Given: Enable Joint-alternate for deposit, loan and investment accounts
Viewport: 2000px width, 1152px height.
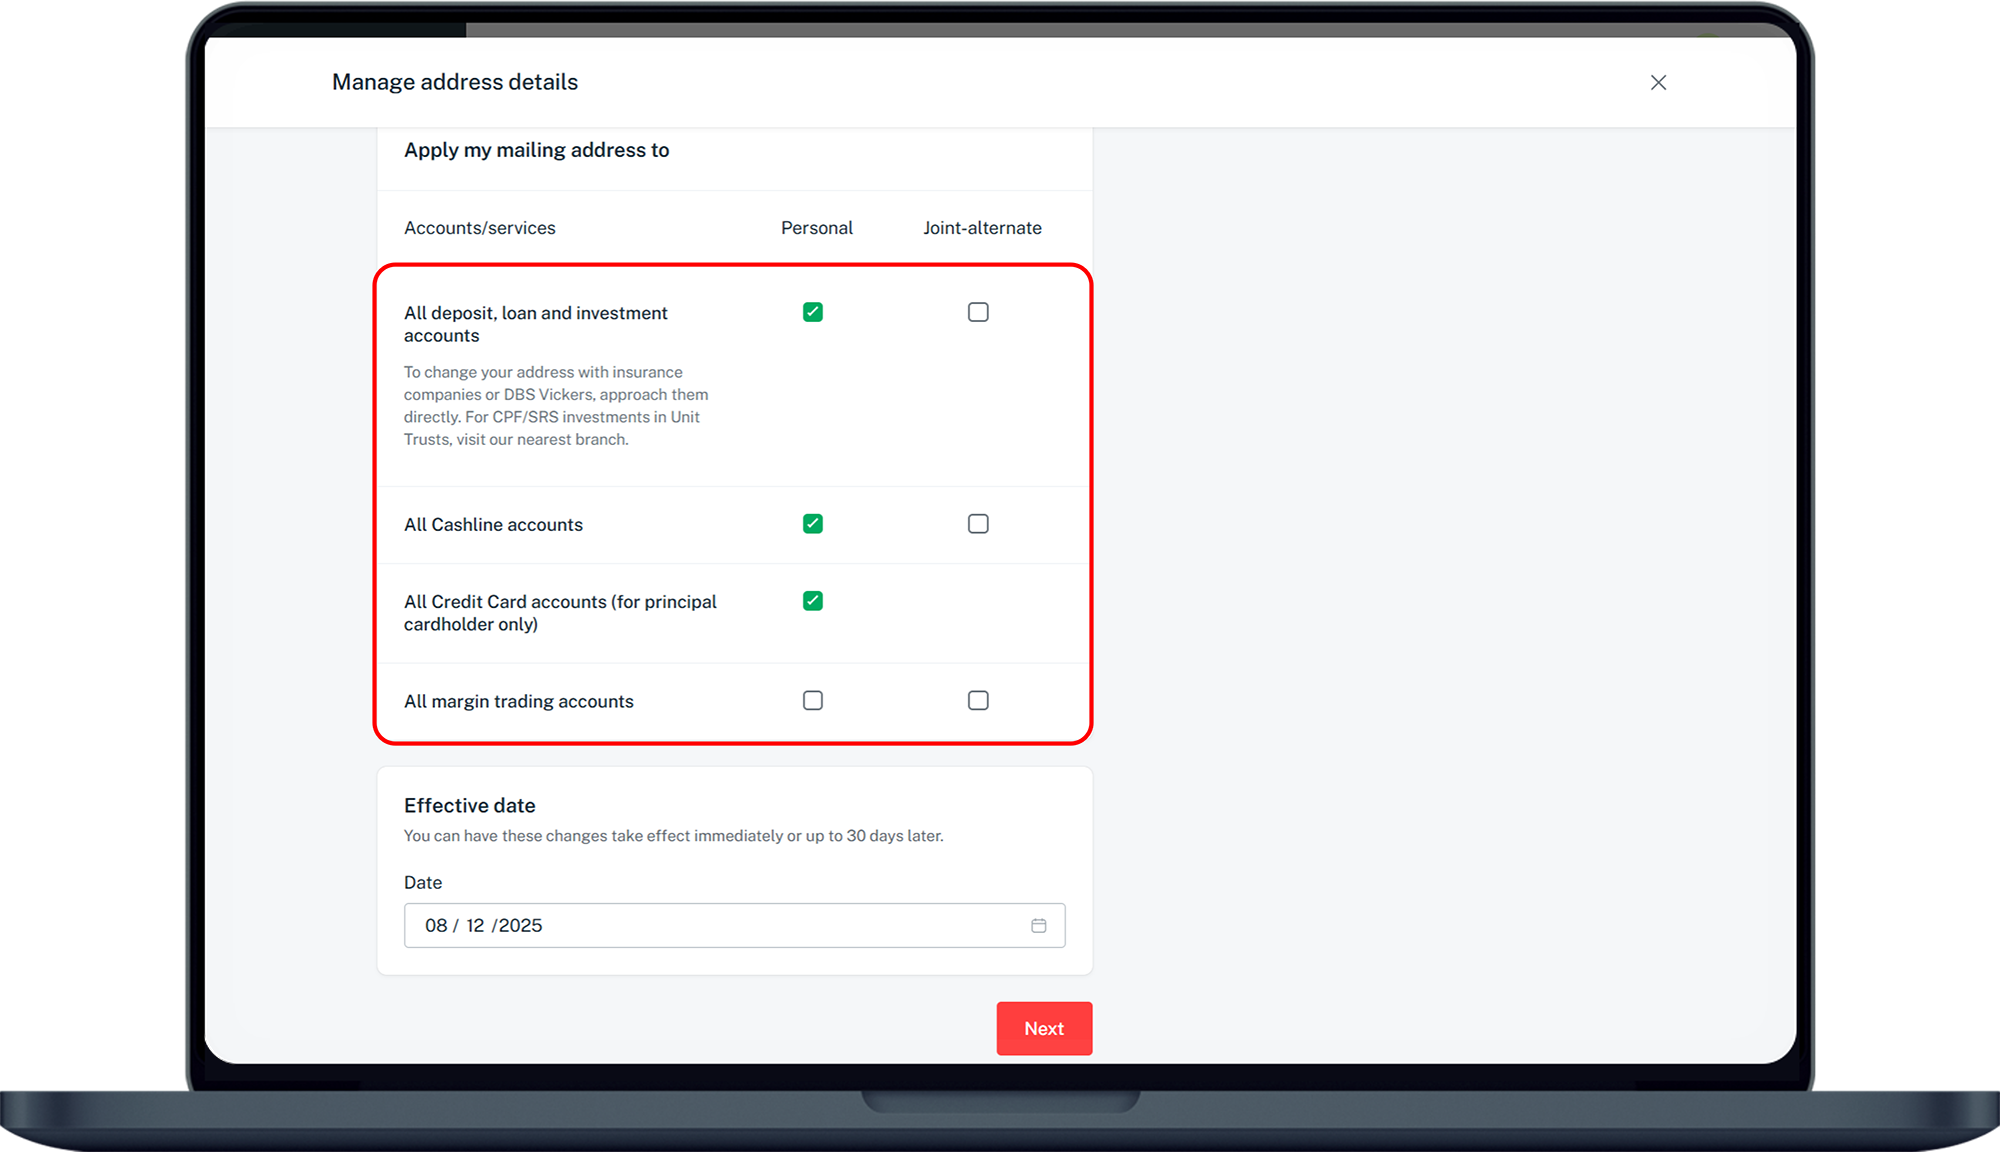Looking at the screenshot, I should (978, 311).
